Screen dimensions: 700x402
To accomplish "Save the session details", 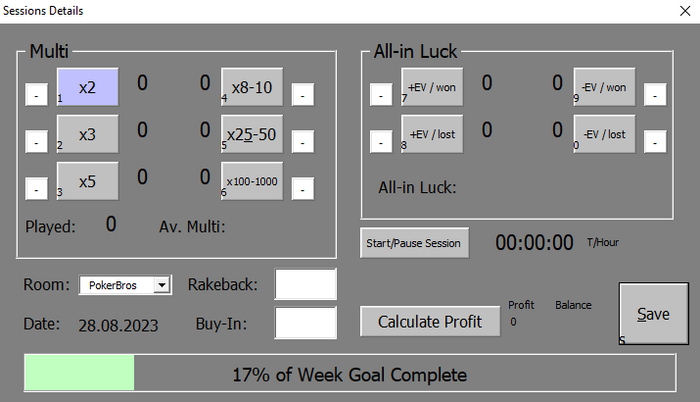I will pos(653,314).
